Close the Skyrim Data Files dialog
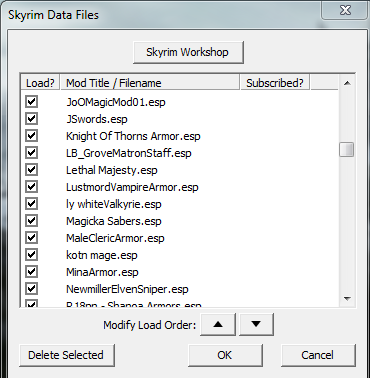370x378 pixels. click(345, 10)
